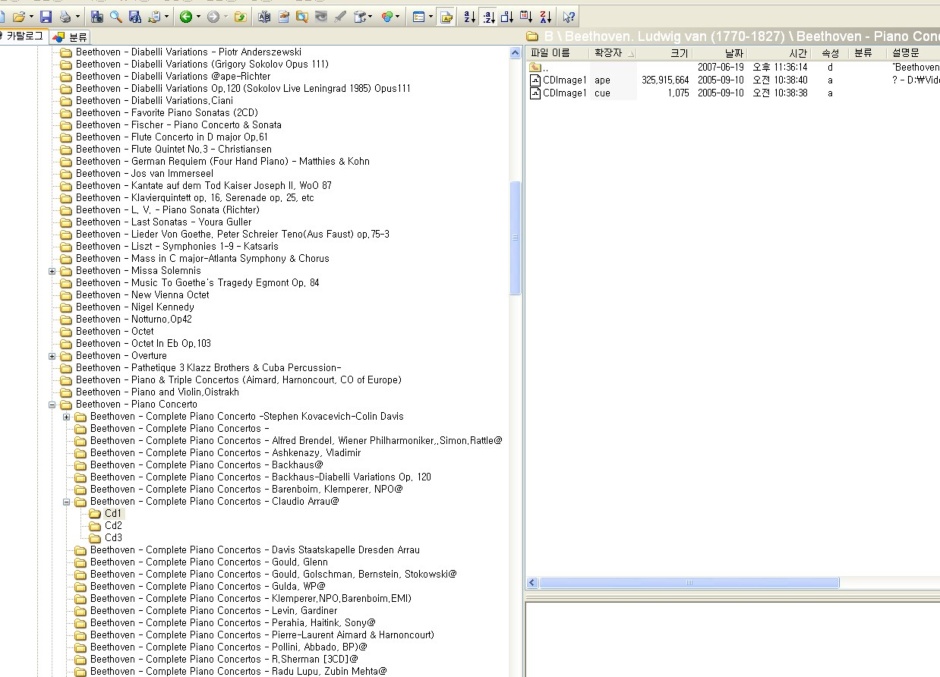This screenshot has height=677, width=940.
Task: Open the parent '..' folder entry
Action: pos(539,68)
